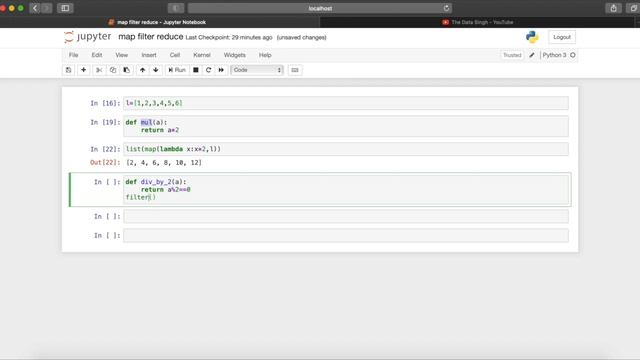Click the Trusted notebook indicator
Viewport: 640px width, 360px height.
pyautogui.click(x=512, y=55)
